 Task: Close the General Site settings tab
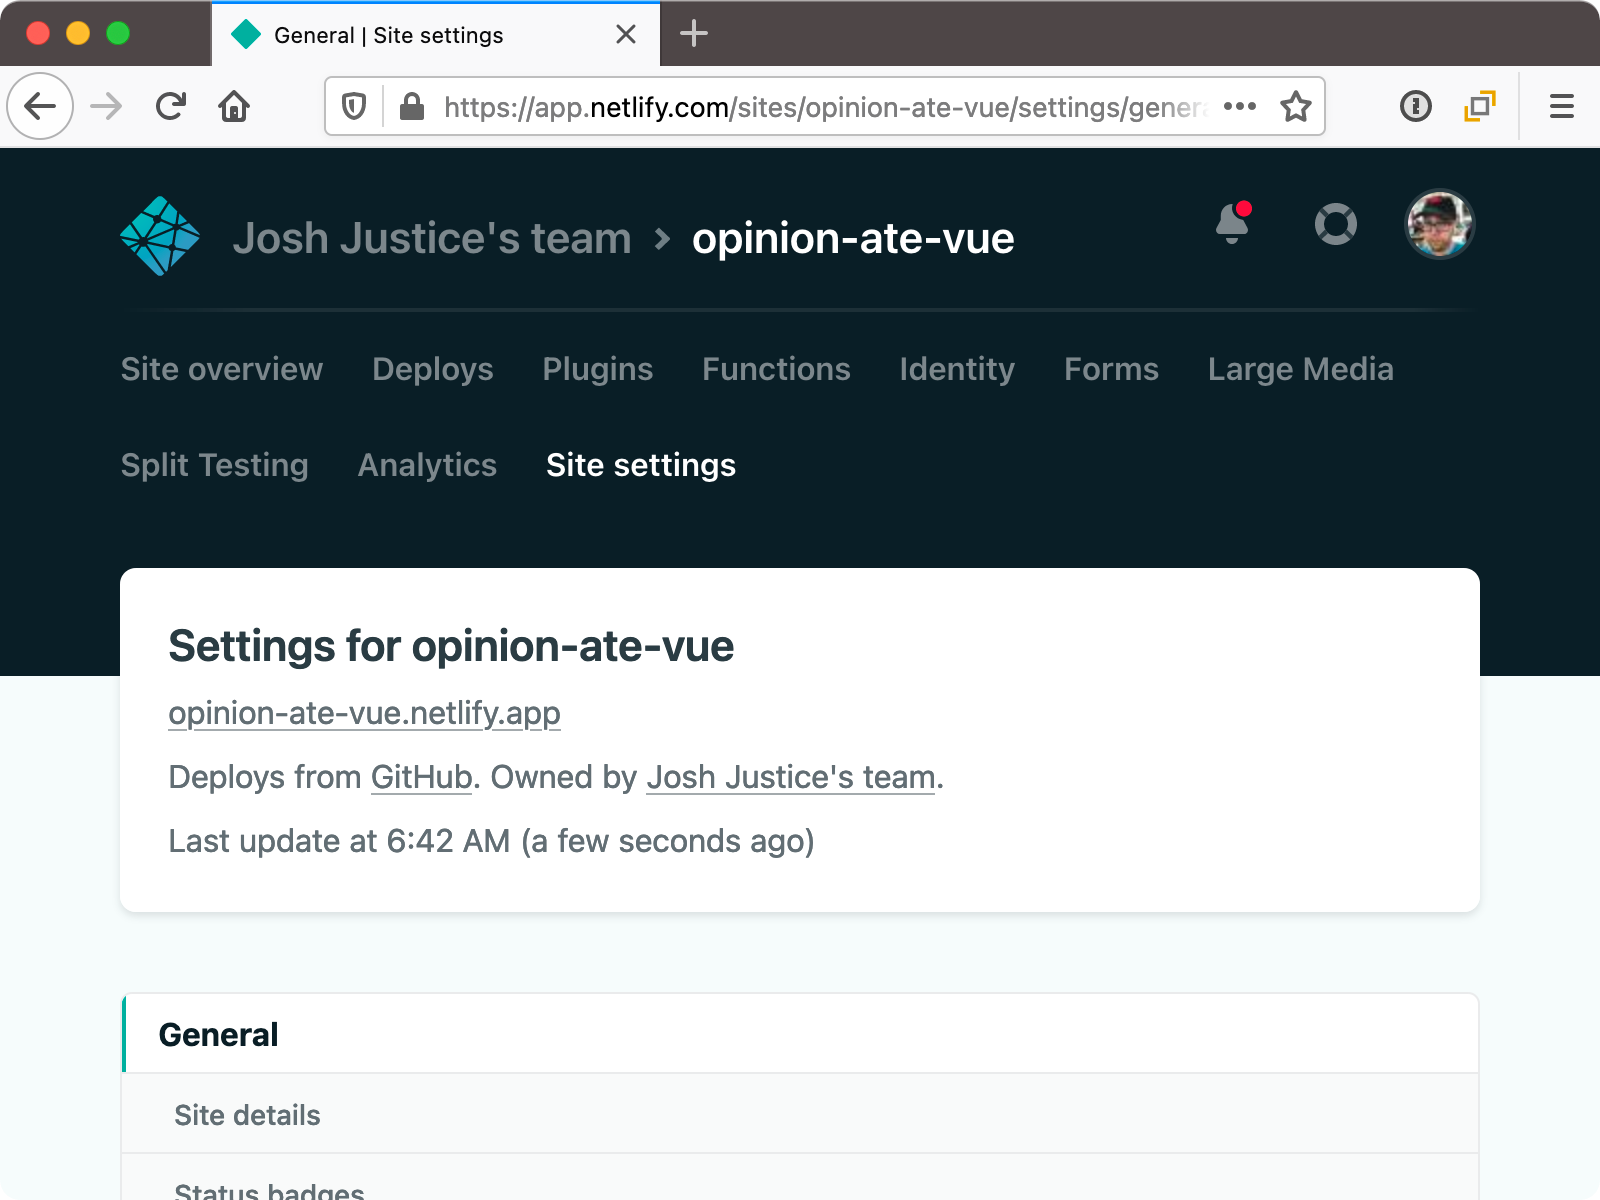tap(626, 34)
